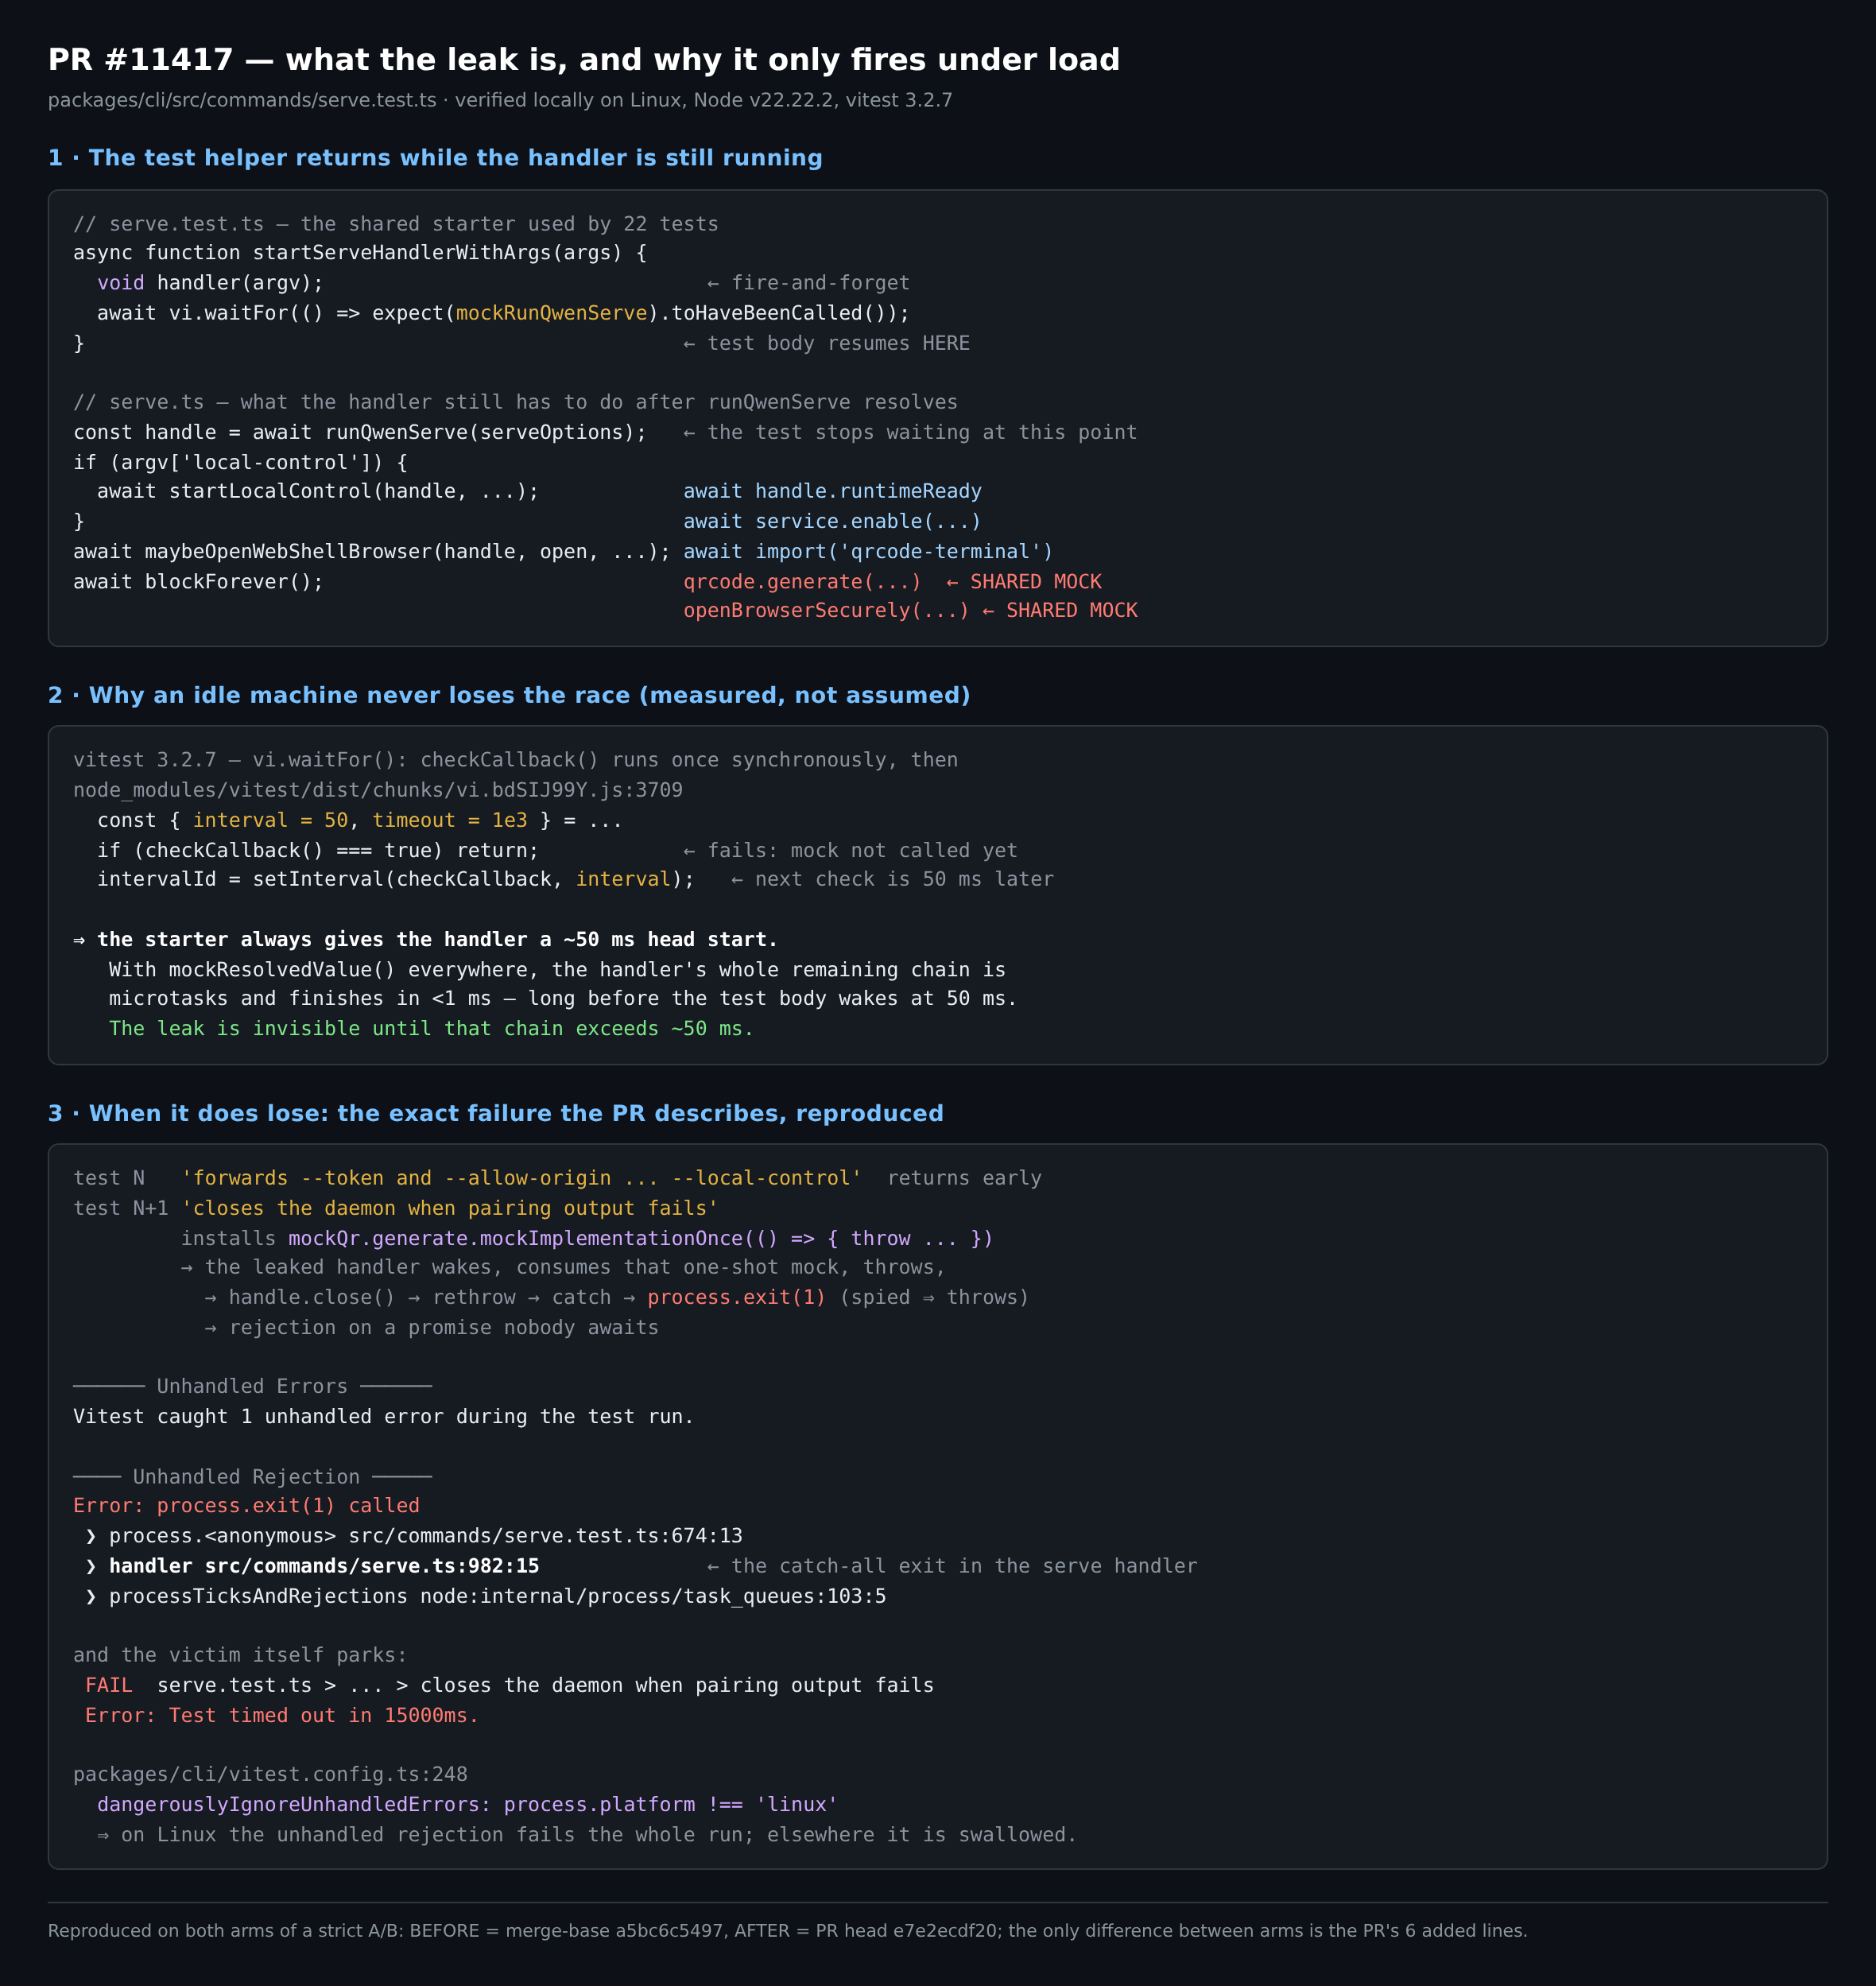Viewport: 1876px width, 1986px height.
Task: Click the openBrowserSecurely(...) SHARED MOCK line
Action: coord(910,610)
